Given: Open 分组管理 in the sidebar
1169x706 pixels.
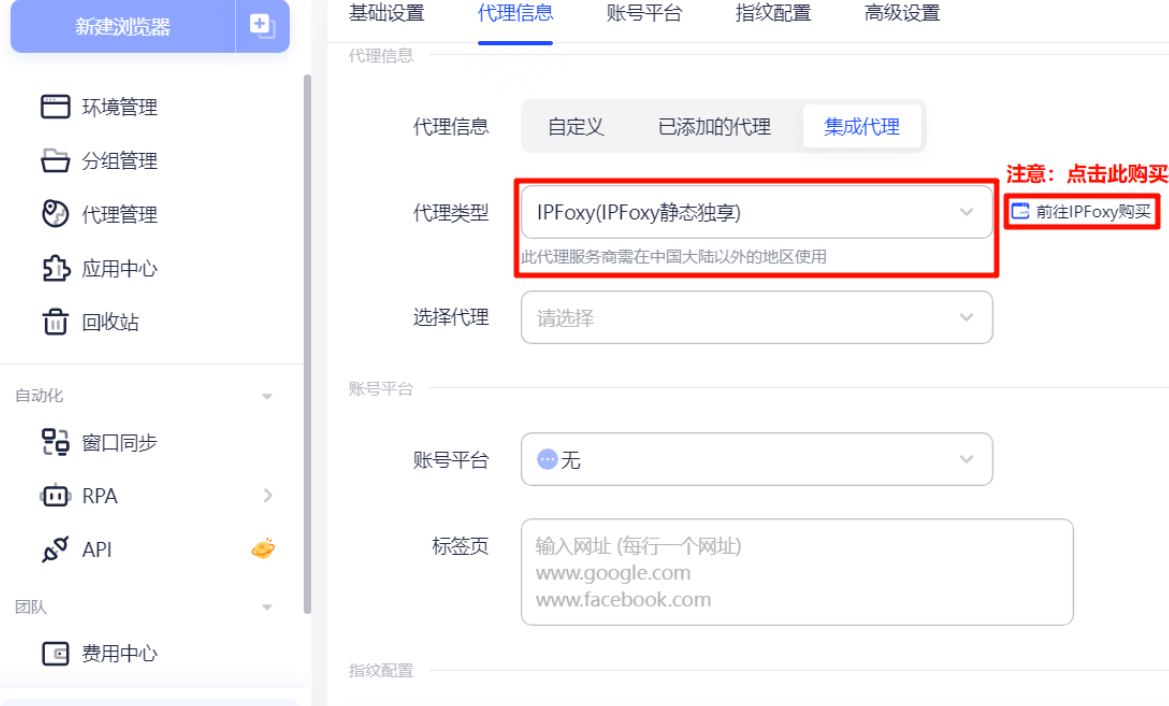Looking at the screenshot, I should 119,160.
